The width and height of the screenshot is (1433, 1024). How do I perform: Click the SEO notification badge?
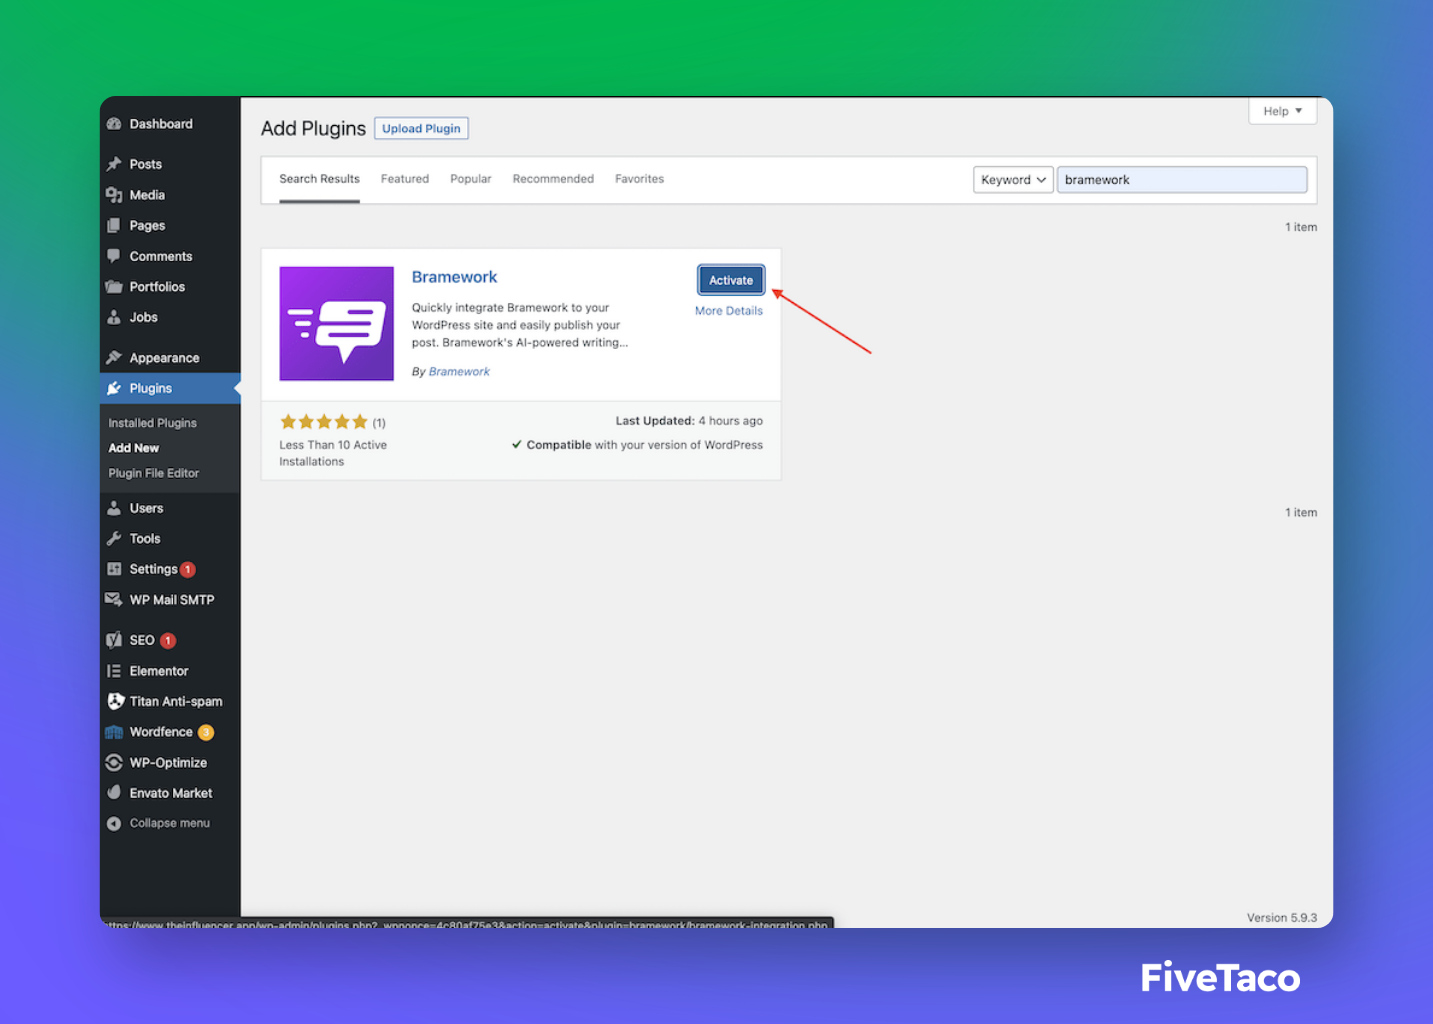point(168,641)
